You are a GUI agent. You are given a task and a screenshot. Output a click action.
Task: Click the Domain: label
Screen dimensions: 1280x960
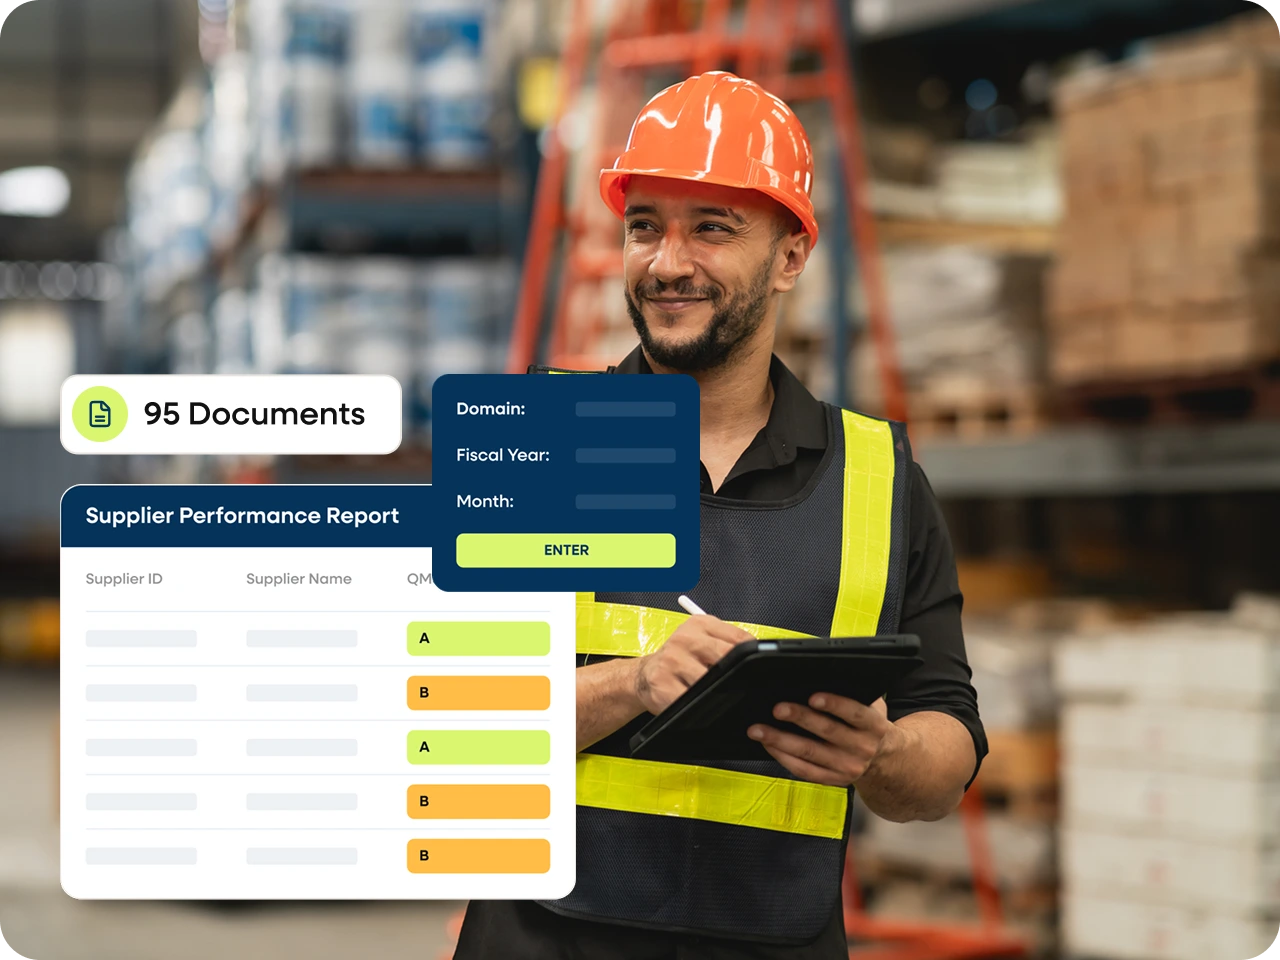491,409
